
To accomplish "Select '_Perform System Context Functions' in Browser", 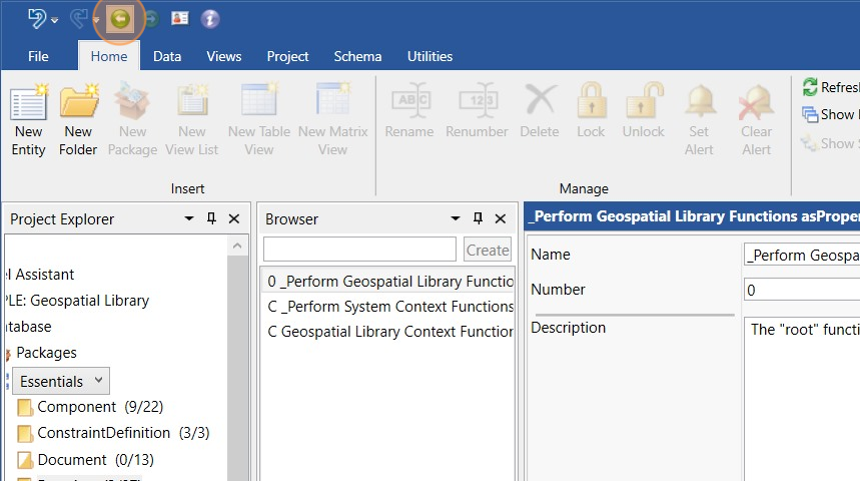I will pos(390,306).
